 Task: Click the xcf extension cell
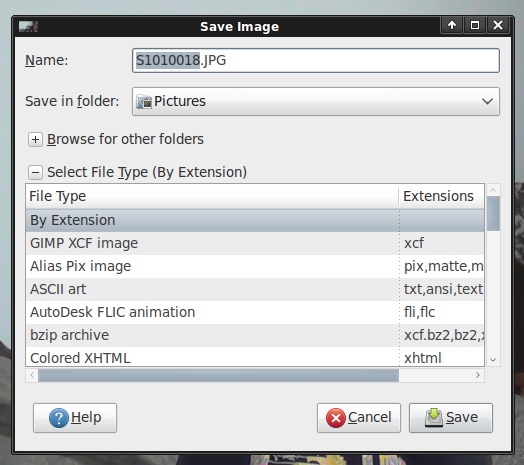click(x=442, y=243)
